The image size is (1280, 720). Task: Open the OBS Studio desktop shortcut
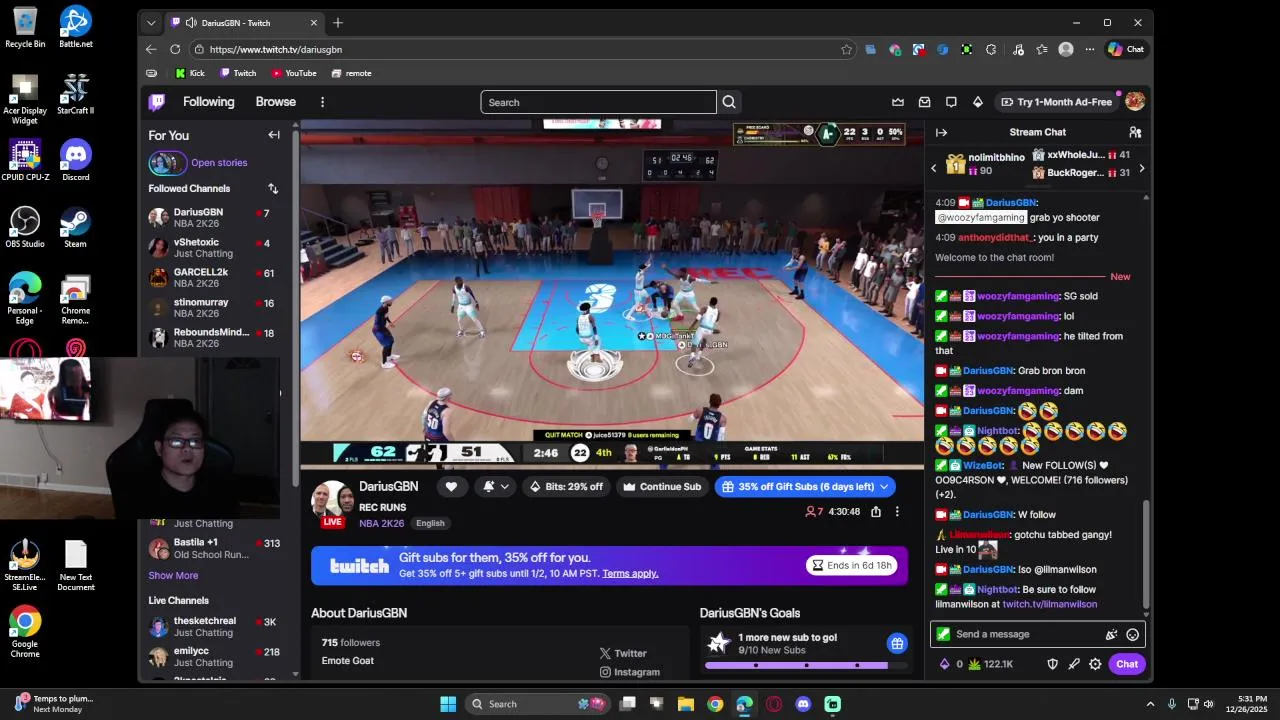pyautogui.click(x=25, y=227)
